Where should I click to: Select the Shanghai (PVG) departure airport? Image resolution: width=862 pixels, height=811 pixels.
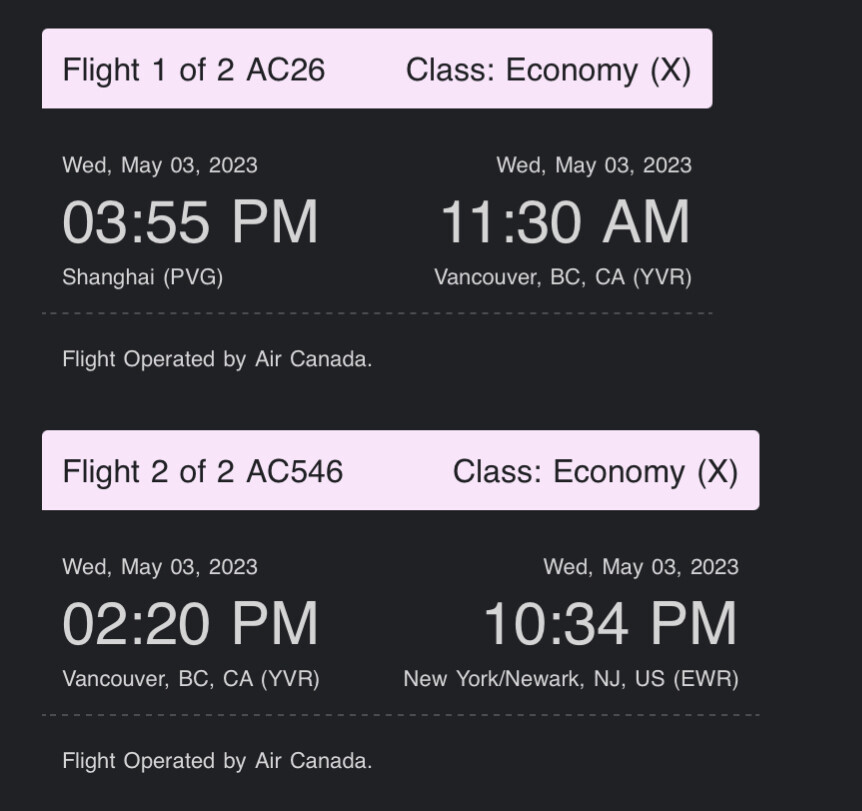coord(142,277)
